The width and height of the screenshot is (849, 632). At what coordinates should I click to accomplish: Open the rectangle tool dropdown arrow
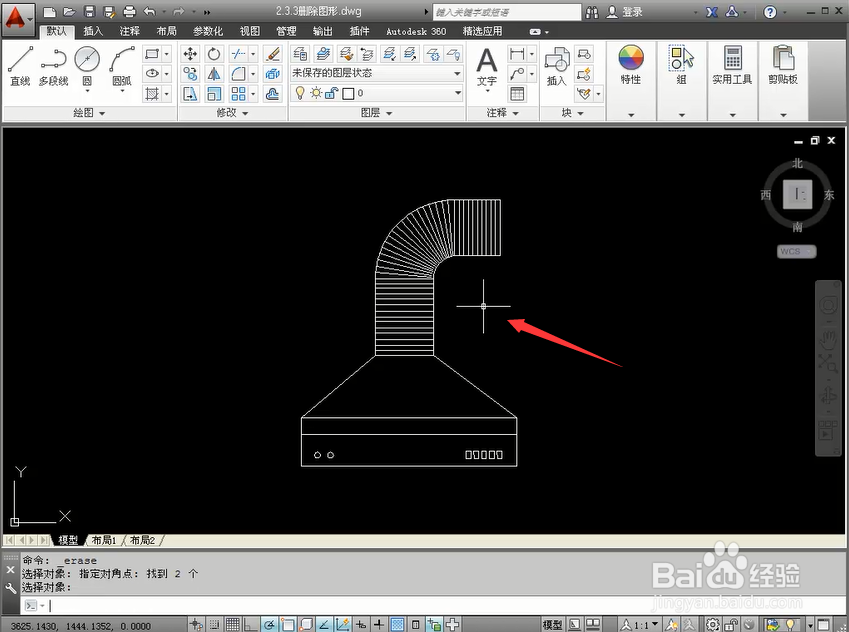coord(166,54)
